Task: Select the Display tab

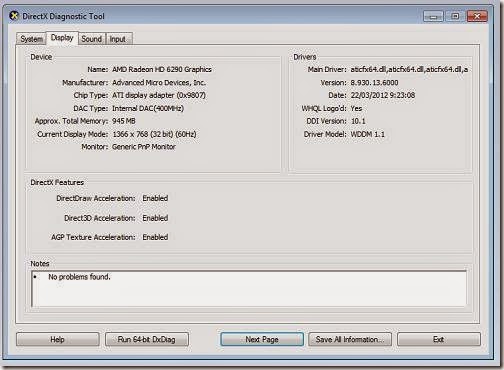Action: point(62,38)
